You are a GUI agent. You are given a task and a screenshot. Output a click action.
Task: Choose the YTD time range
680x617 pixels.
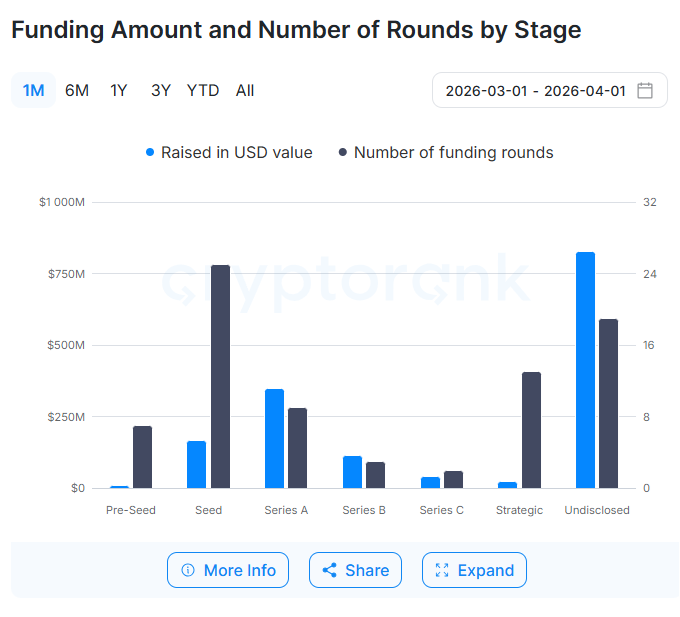coord(203,90)
